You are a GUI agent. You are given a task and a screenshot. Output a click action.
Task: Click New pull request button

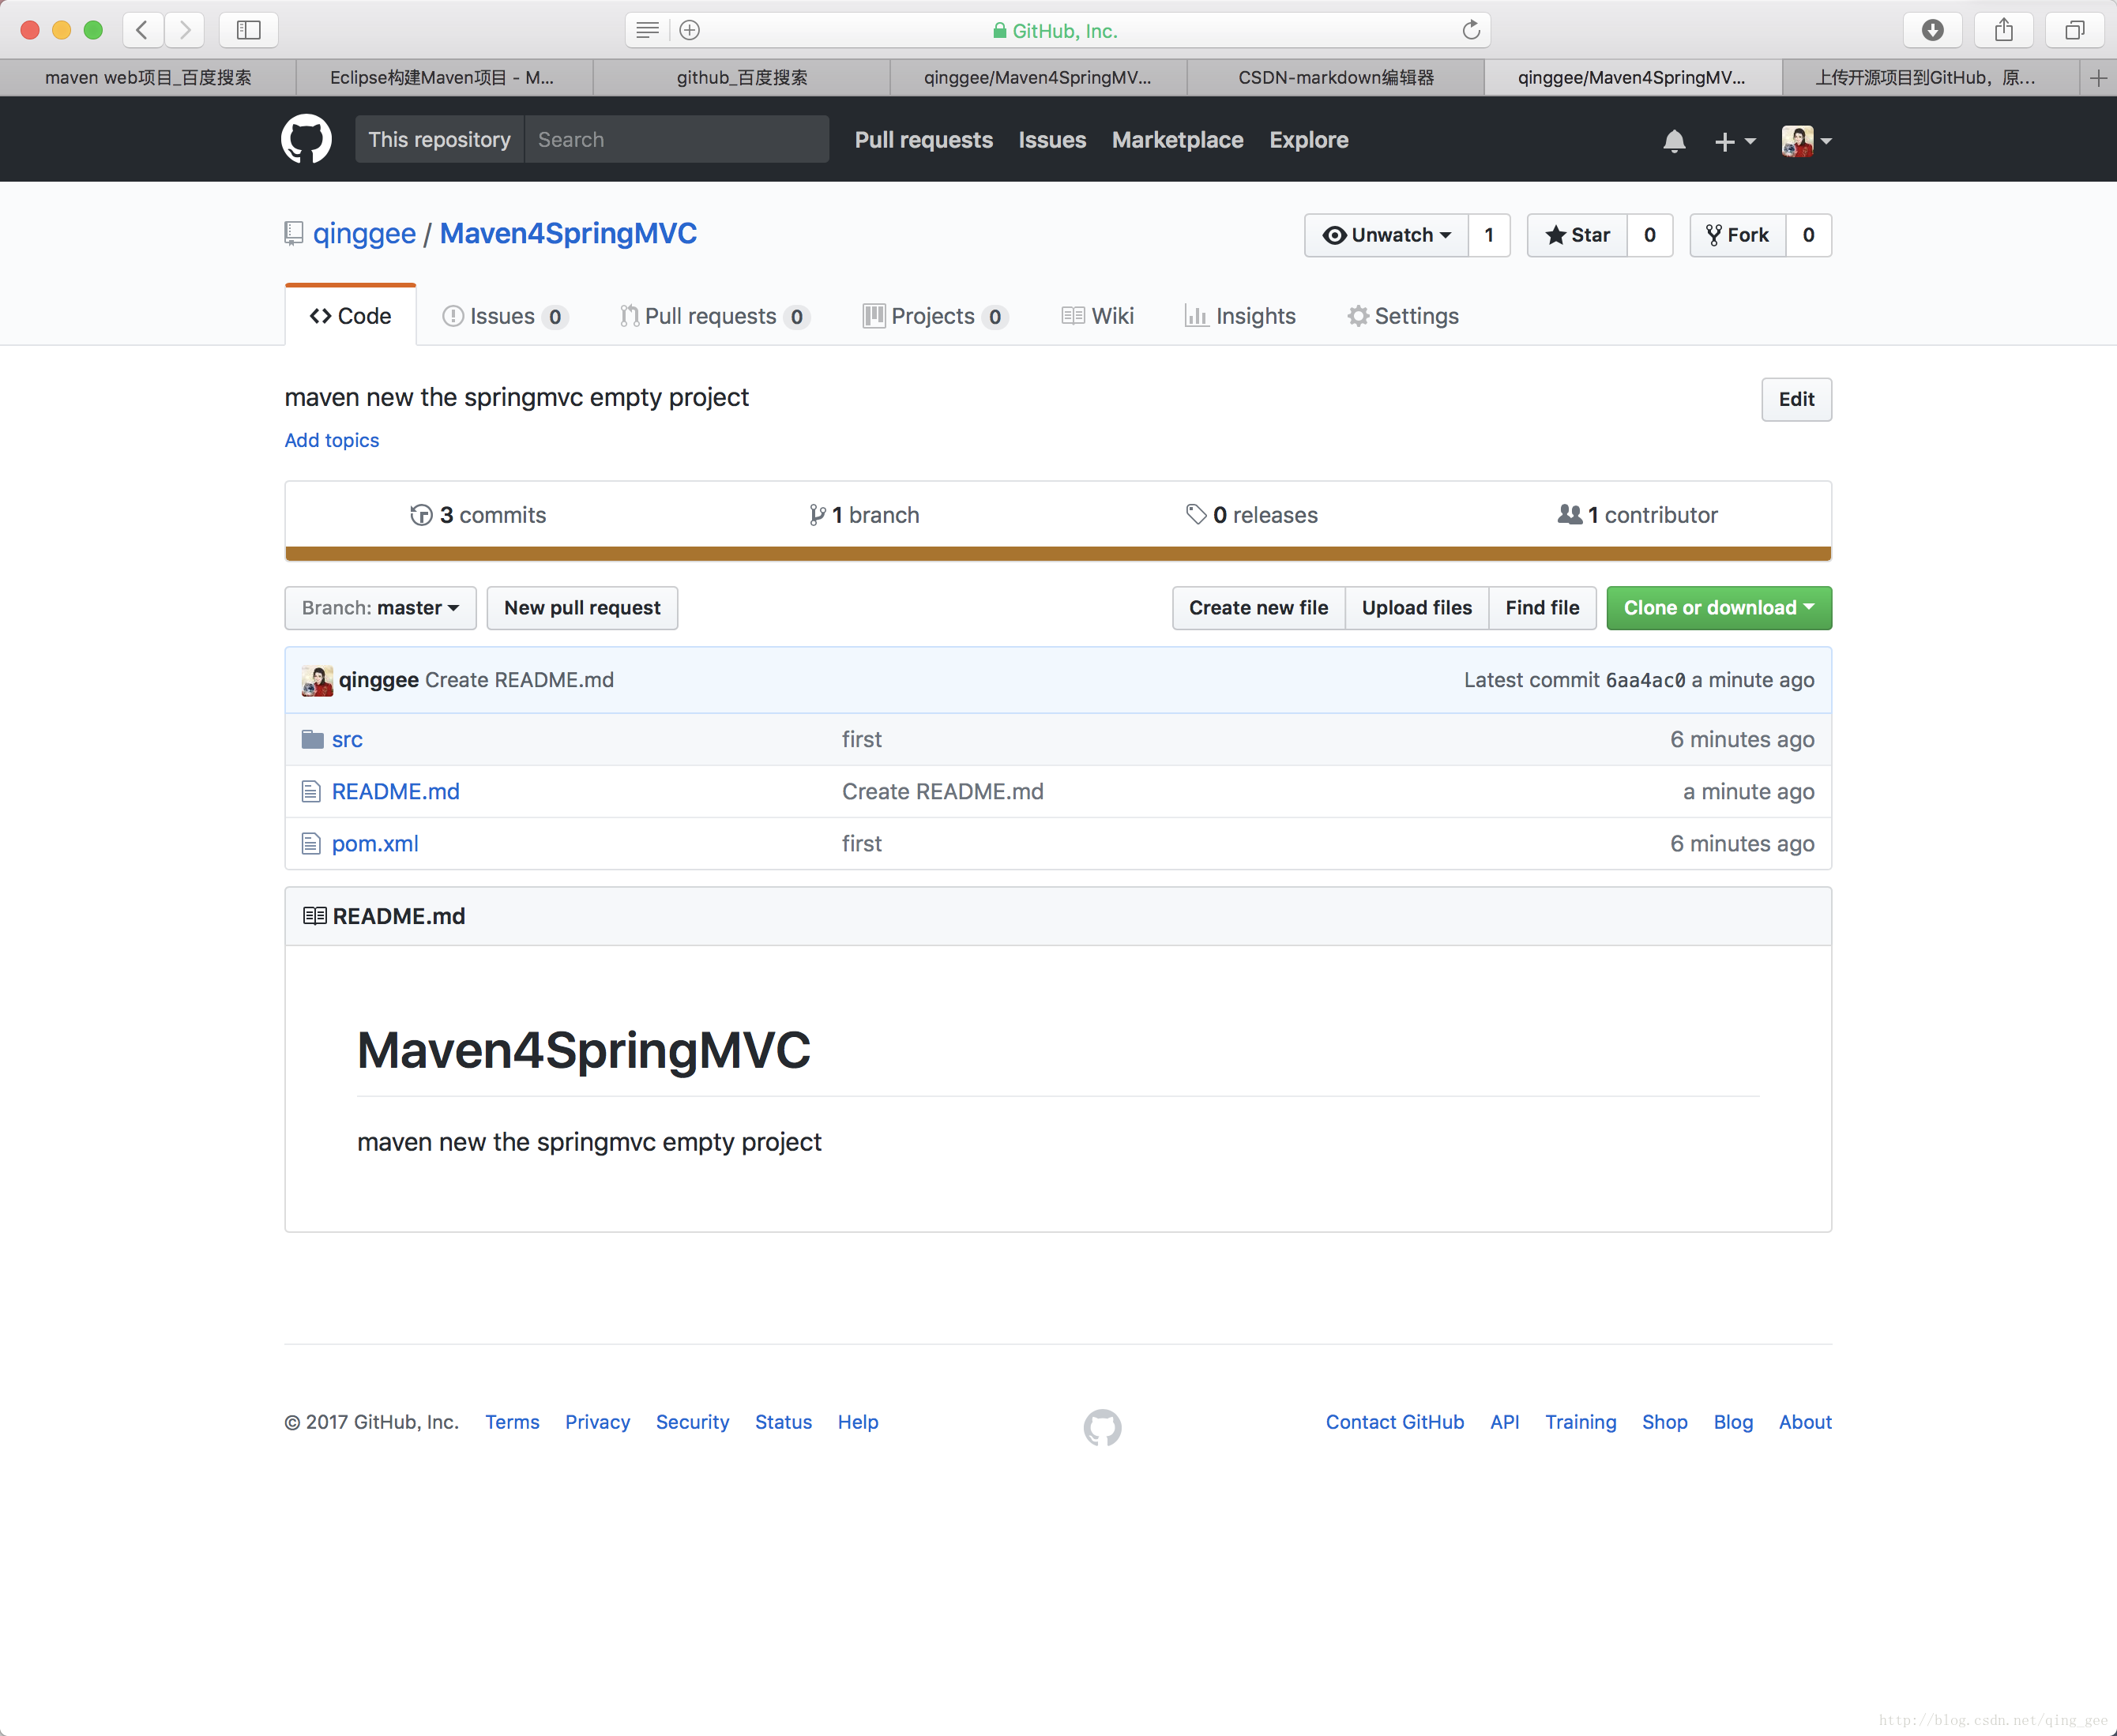click(x=582, y=608)
